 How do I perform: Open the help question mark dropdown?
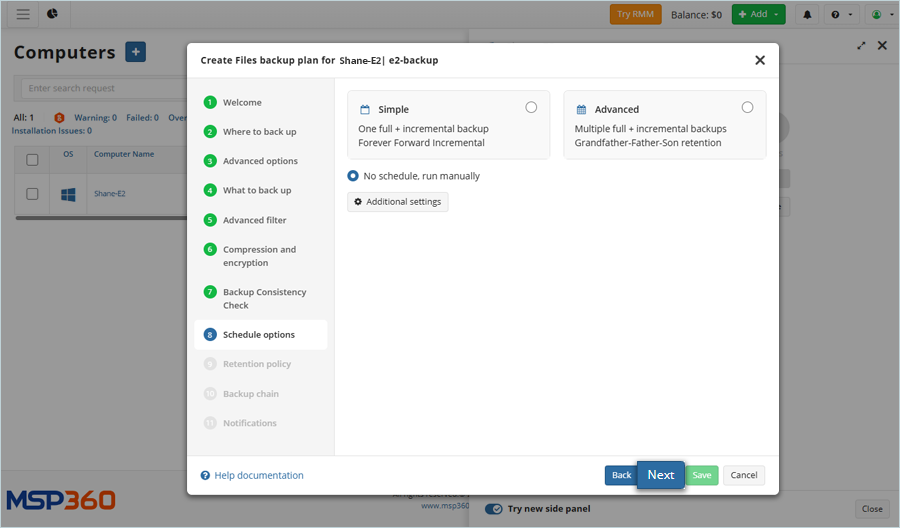840,15
